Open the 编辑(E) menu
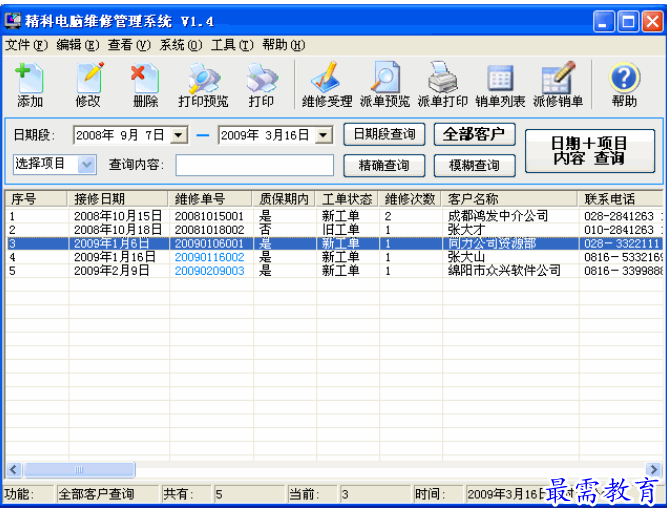The height and width of the screenshot is (522, 667). tap(78, 45)
